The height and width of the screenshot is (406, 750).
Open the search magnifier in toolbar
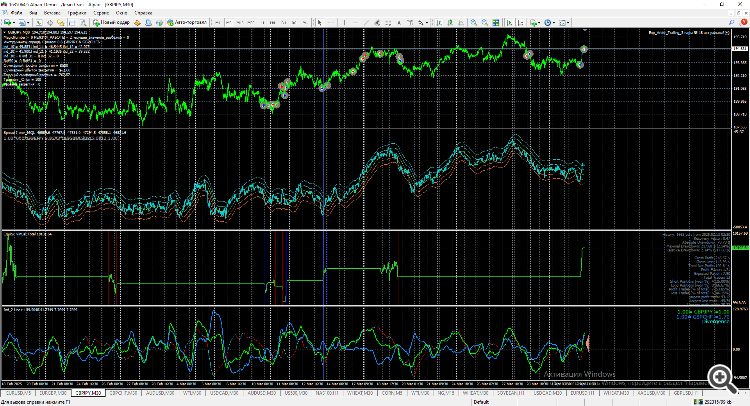tap(732, 22)
